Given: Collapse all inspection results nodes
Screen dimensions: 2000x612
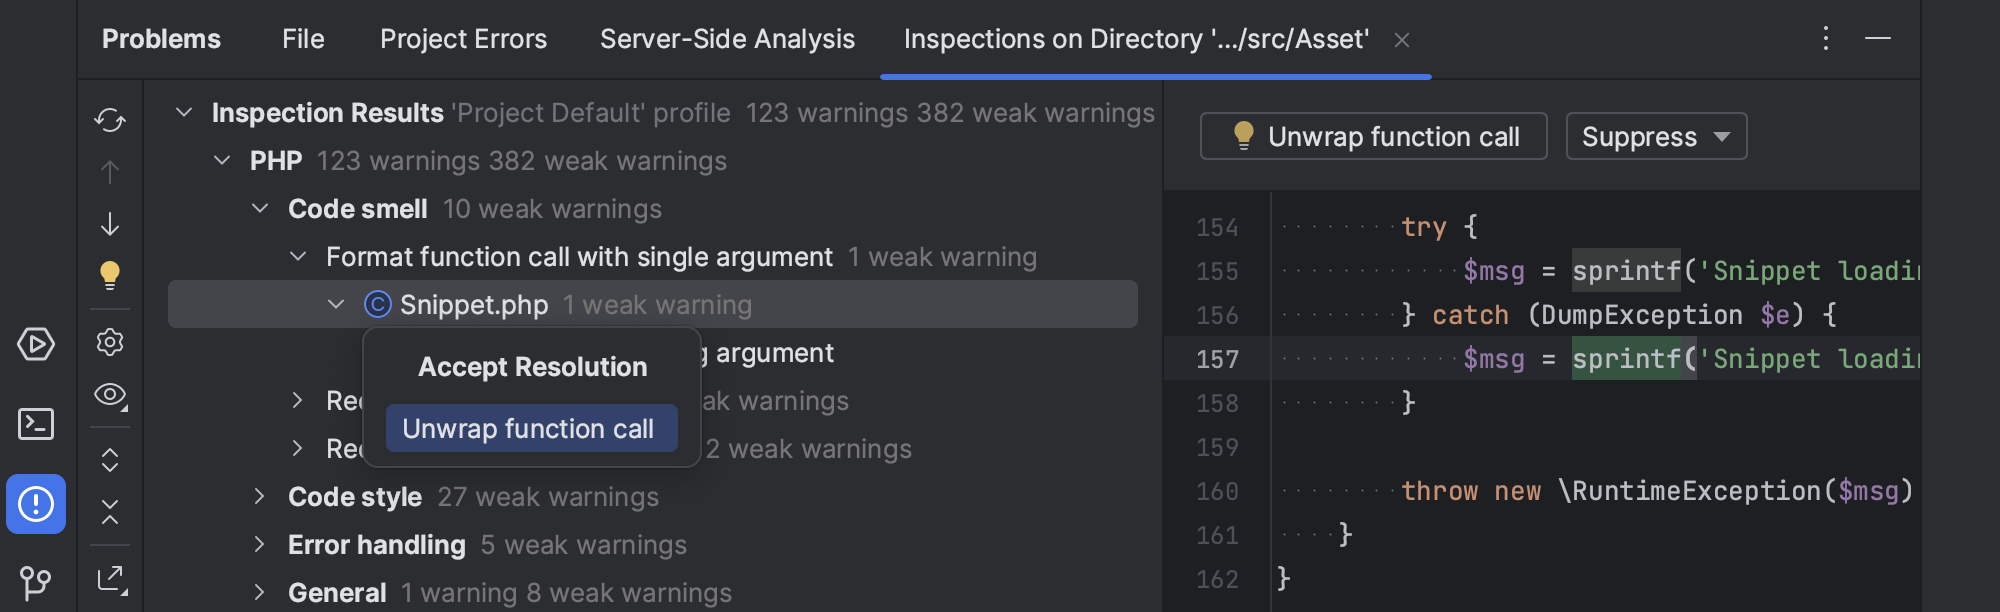Looking at the screenshot, I should click(110, 514).
